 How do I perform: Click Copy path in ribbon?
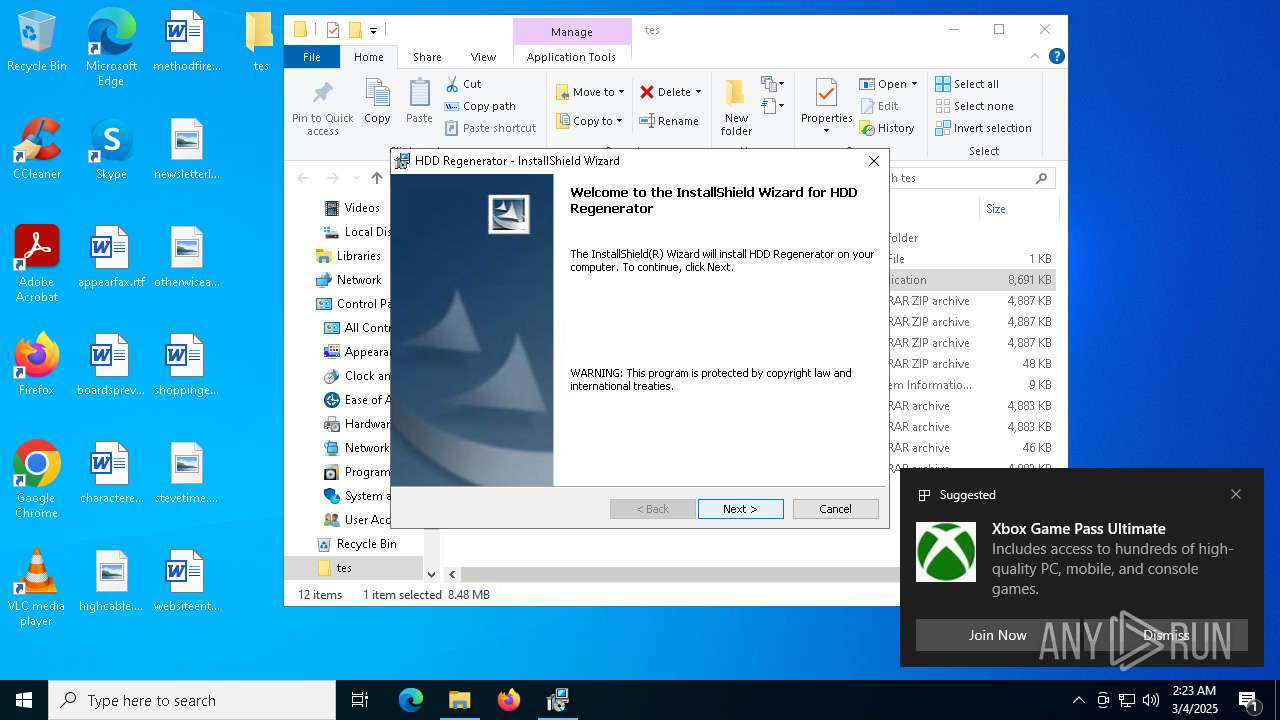(480, 106)
